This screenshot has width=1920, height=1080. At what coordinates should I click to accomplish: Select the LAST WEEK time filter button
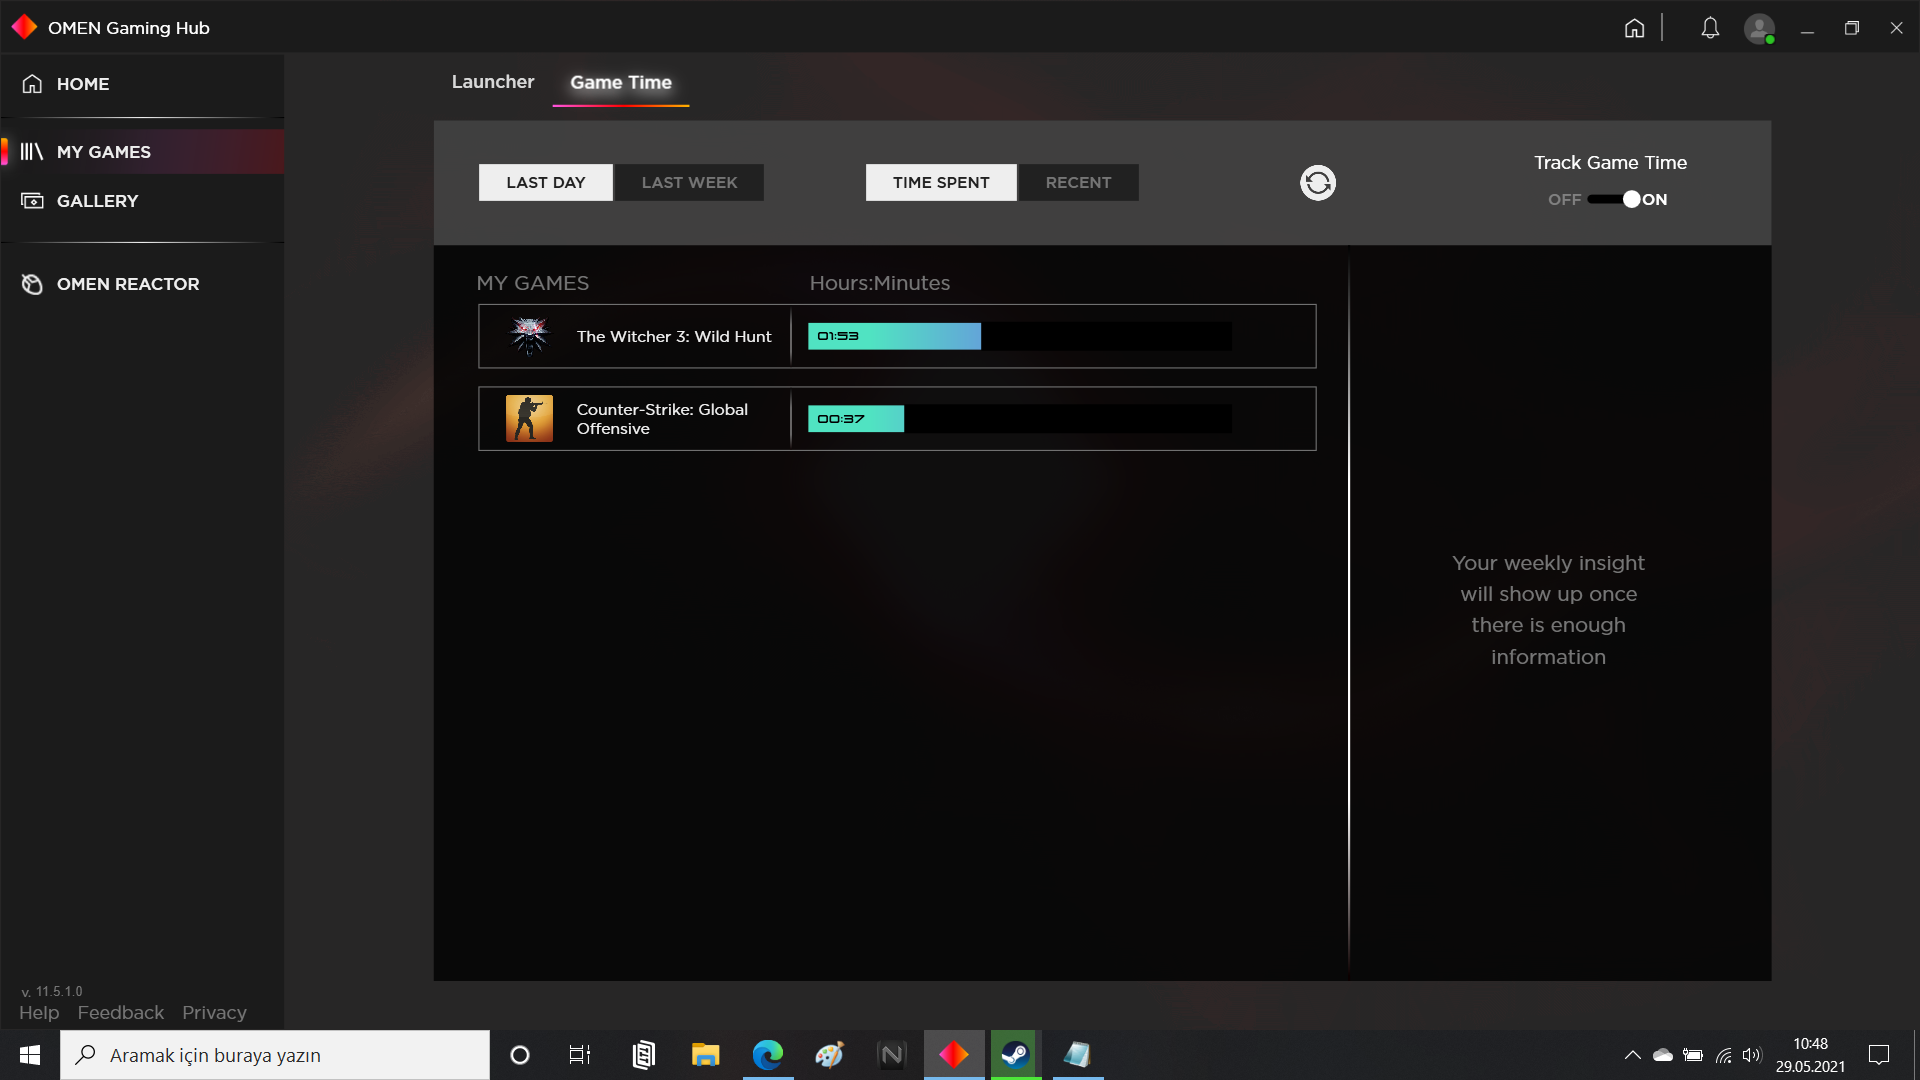[688, 182]
